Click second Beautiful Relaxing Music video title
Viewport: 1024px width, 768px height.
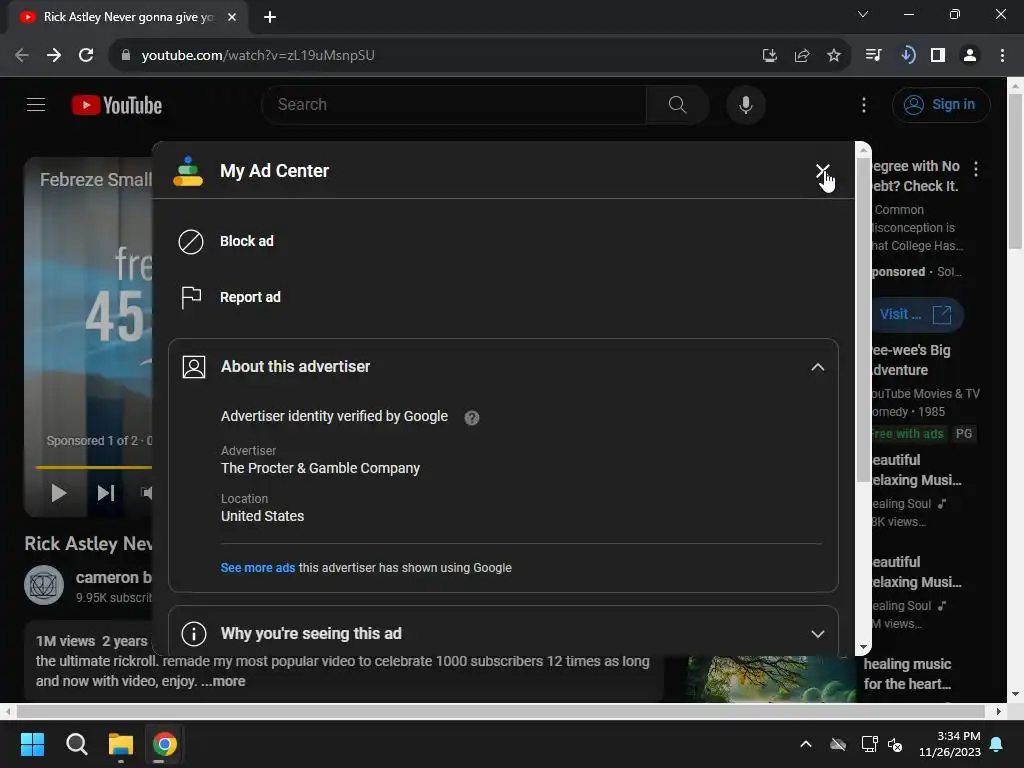pyautogui.click(x=917, y=572)
